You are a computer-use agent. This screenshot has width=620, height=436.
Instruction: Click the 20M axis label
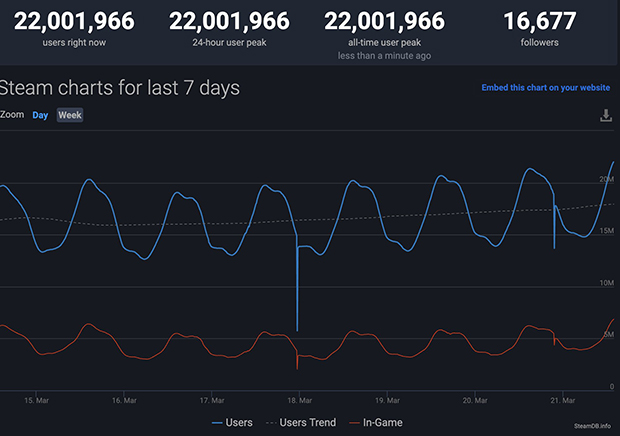tap(607, 179)
